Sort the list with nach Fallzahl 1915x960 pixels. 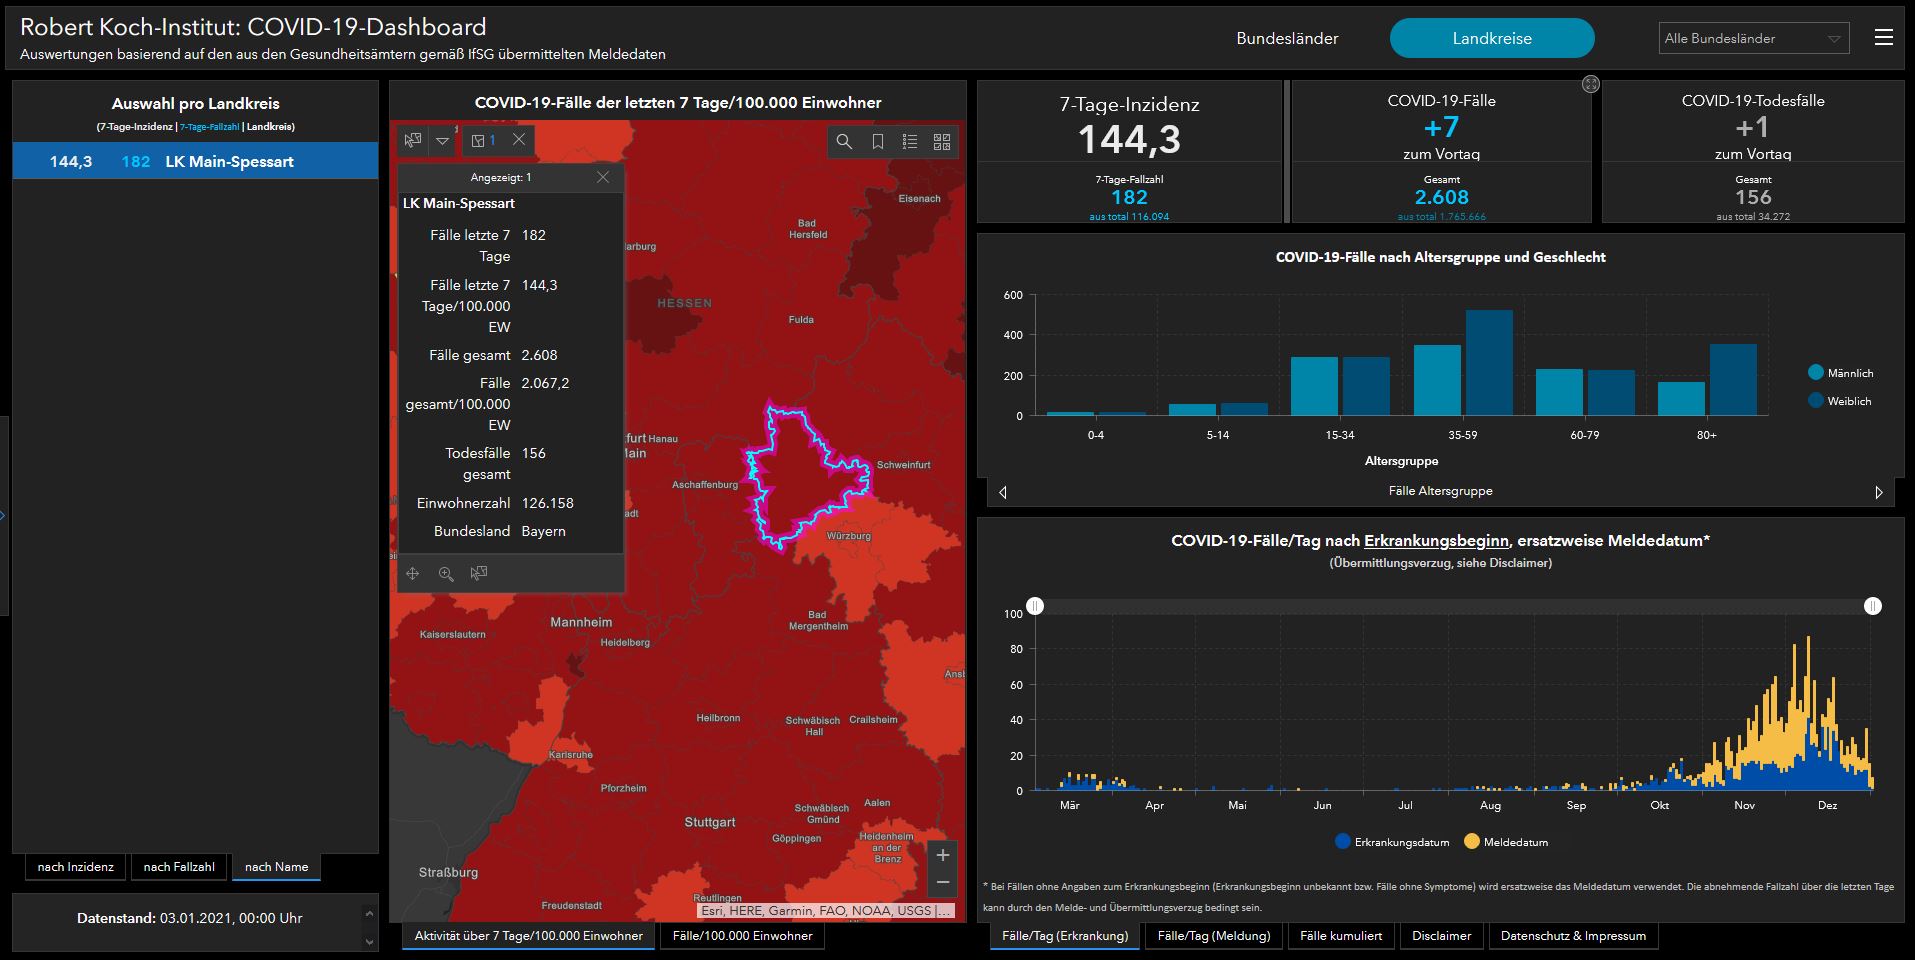[179, 867]
